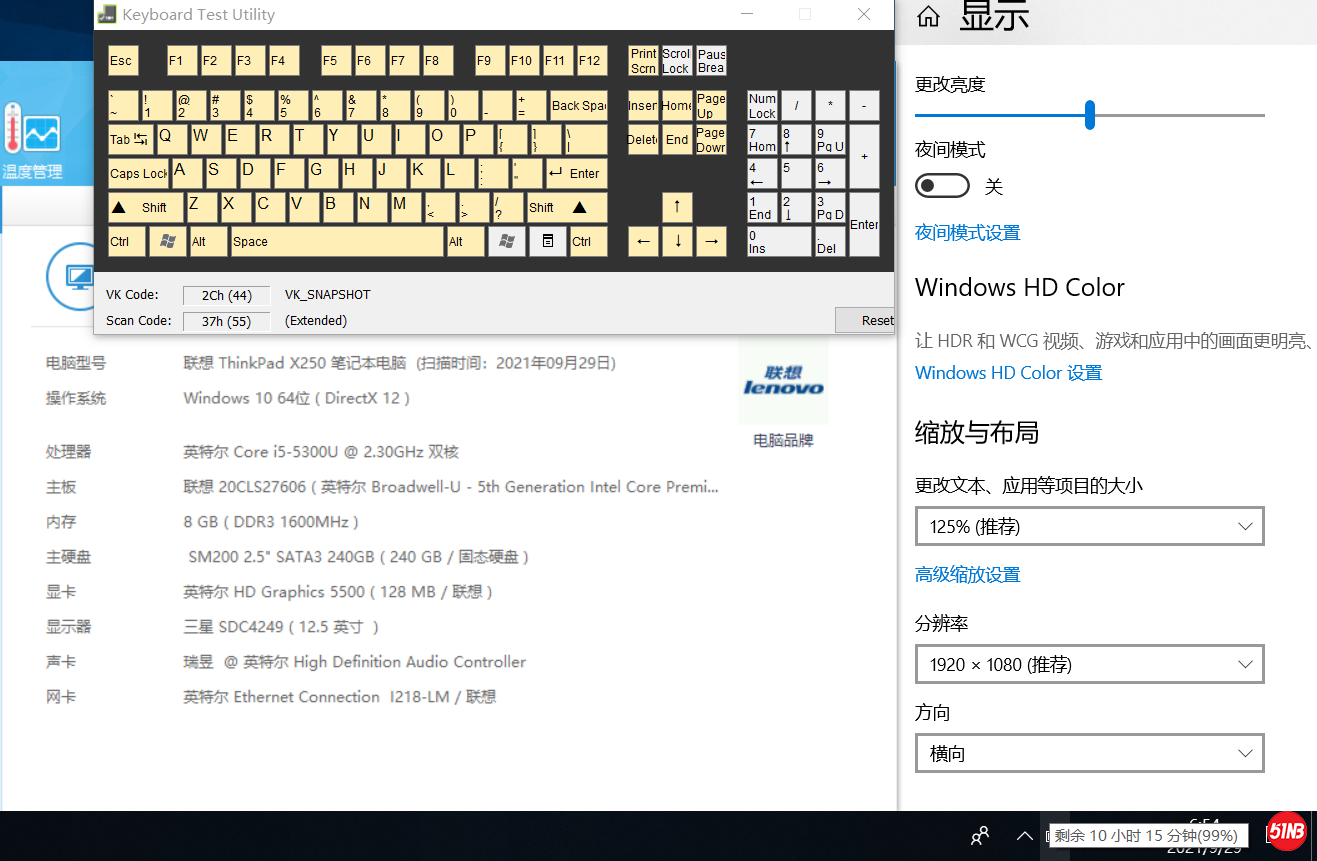Click the right Shift key

point(566,207)
